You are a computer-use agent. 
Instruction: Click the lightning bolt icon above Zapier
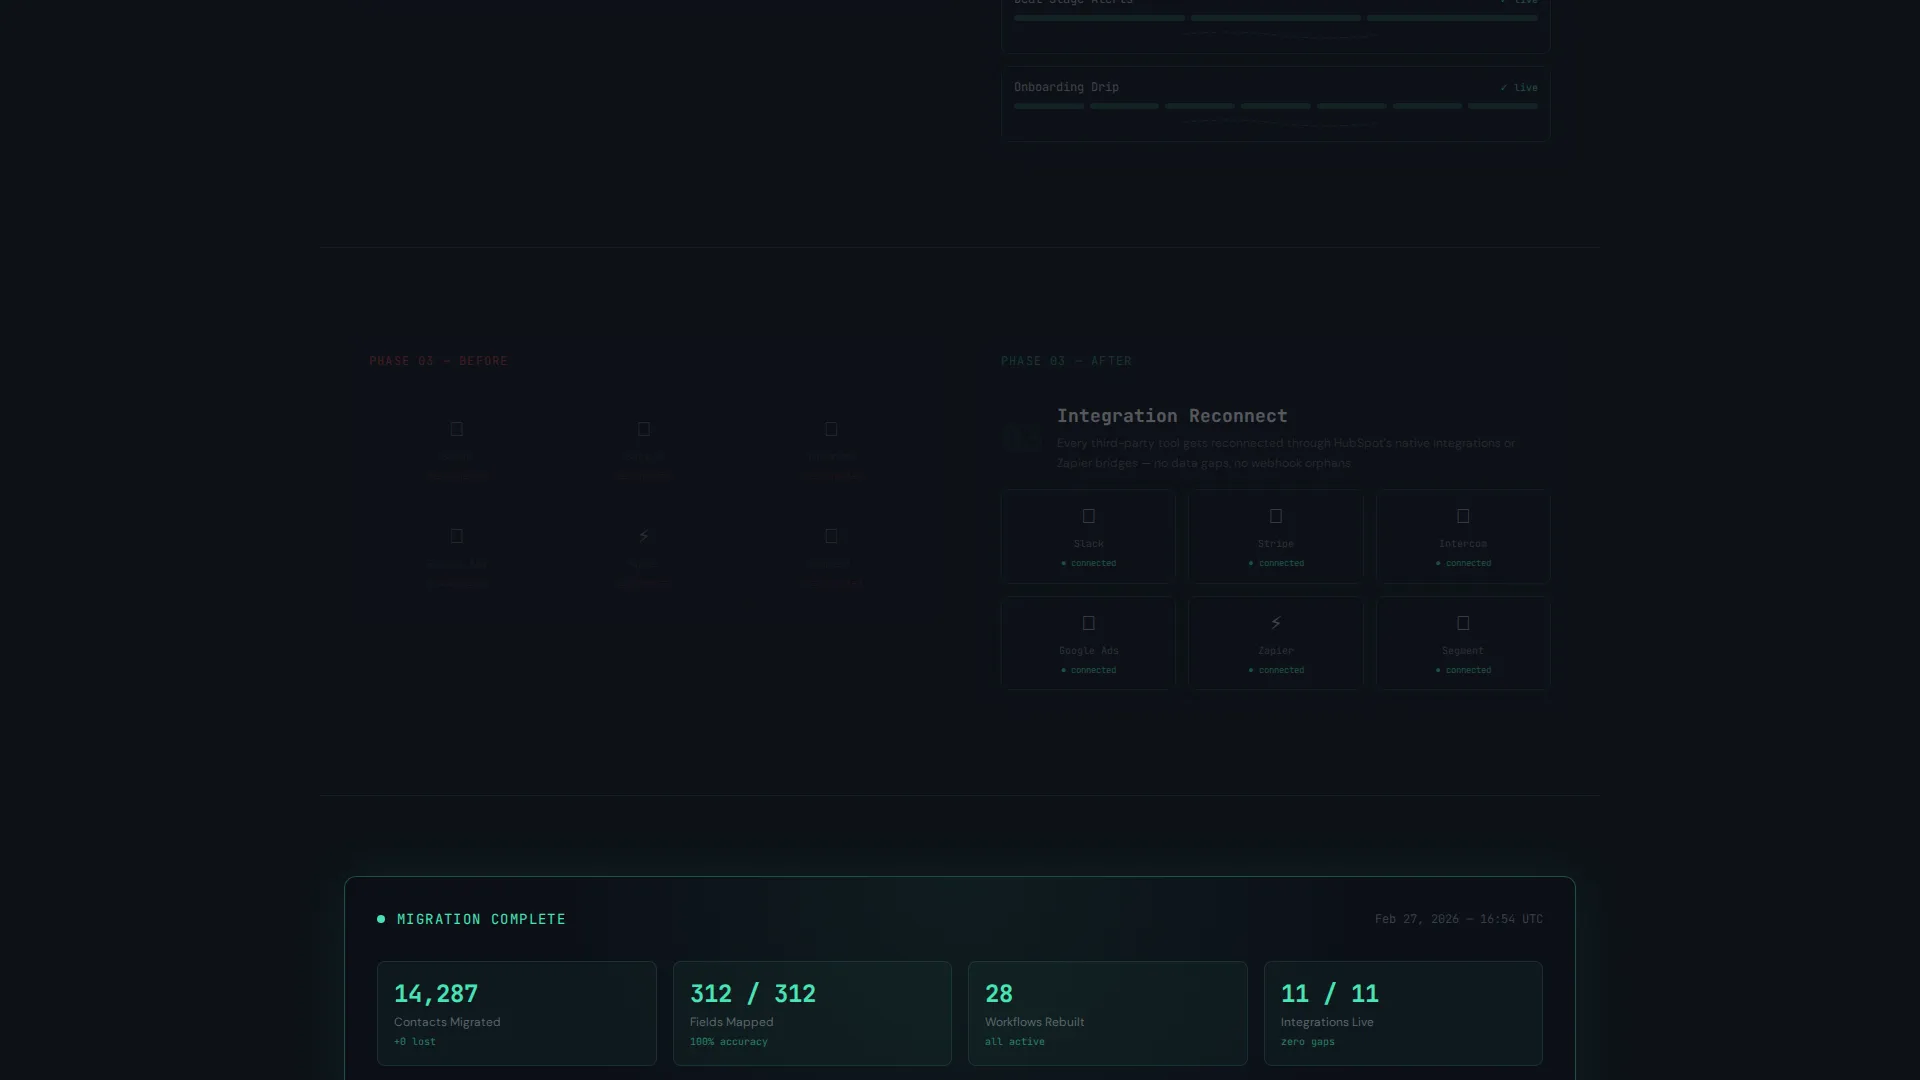[x=1276, y=623]
